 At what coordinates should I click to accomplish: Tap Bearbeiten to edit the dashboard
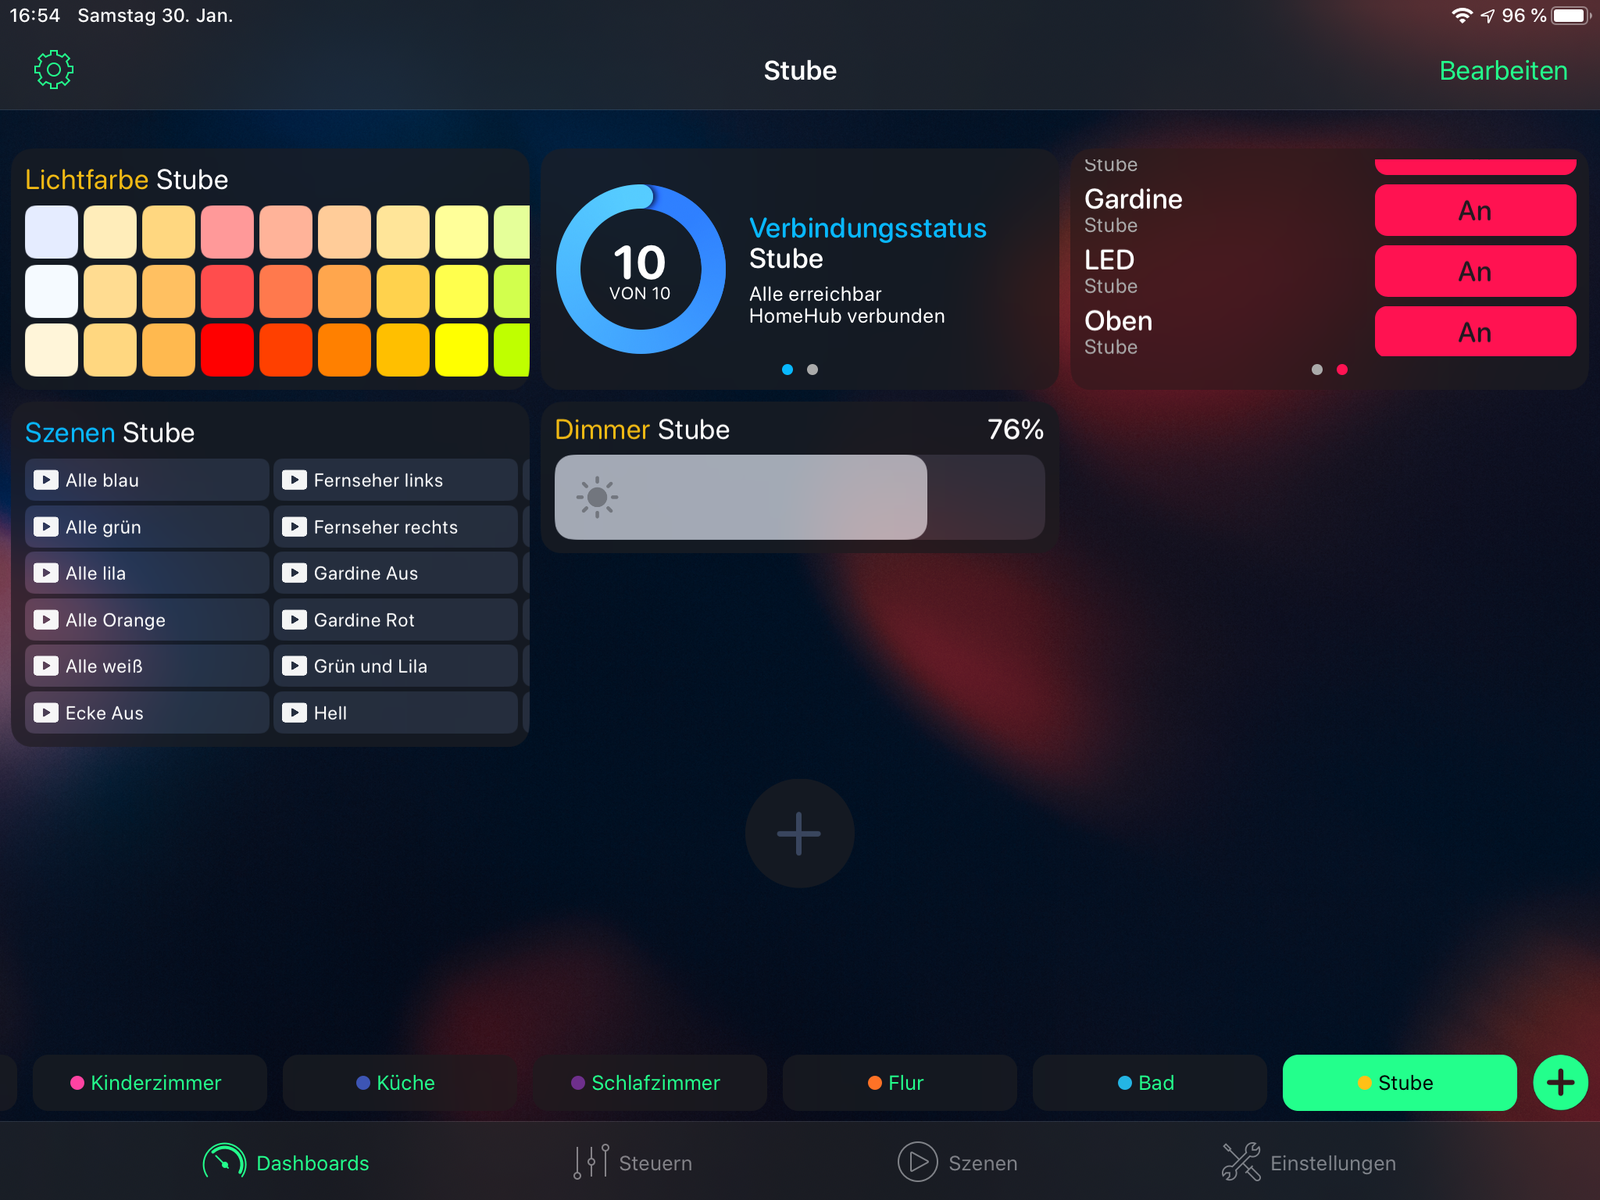pos(1503,71)
